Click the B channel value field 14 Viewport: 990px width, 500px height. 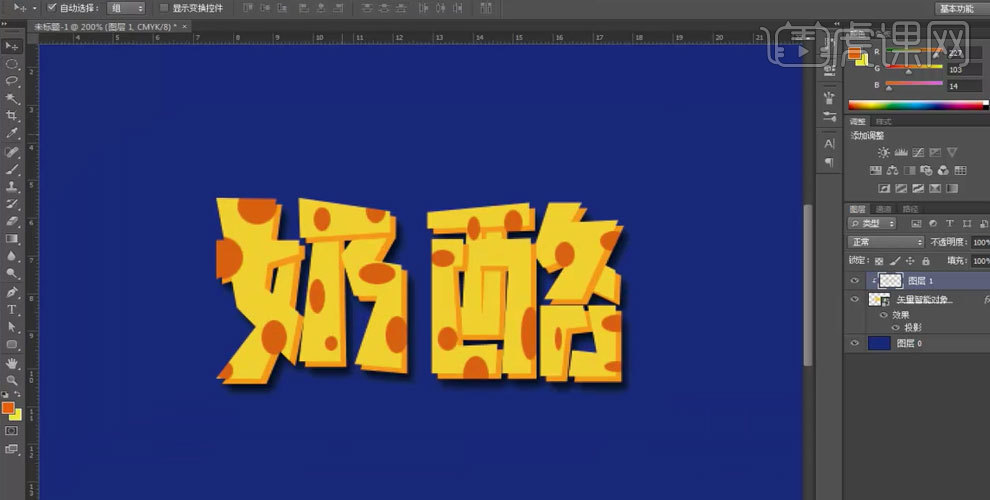pyautogui.click(x=963, y=86)
